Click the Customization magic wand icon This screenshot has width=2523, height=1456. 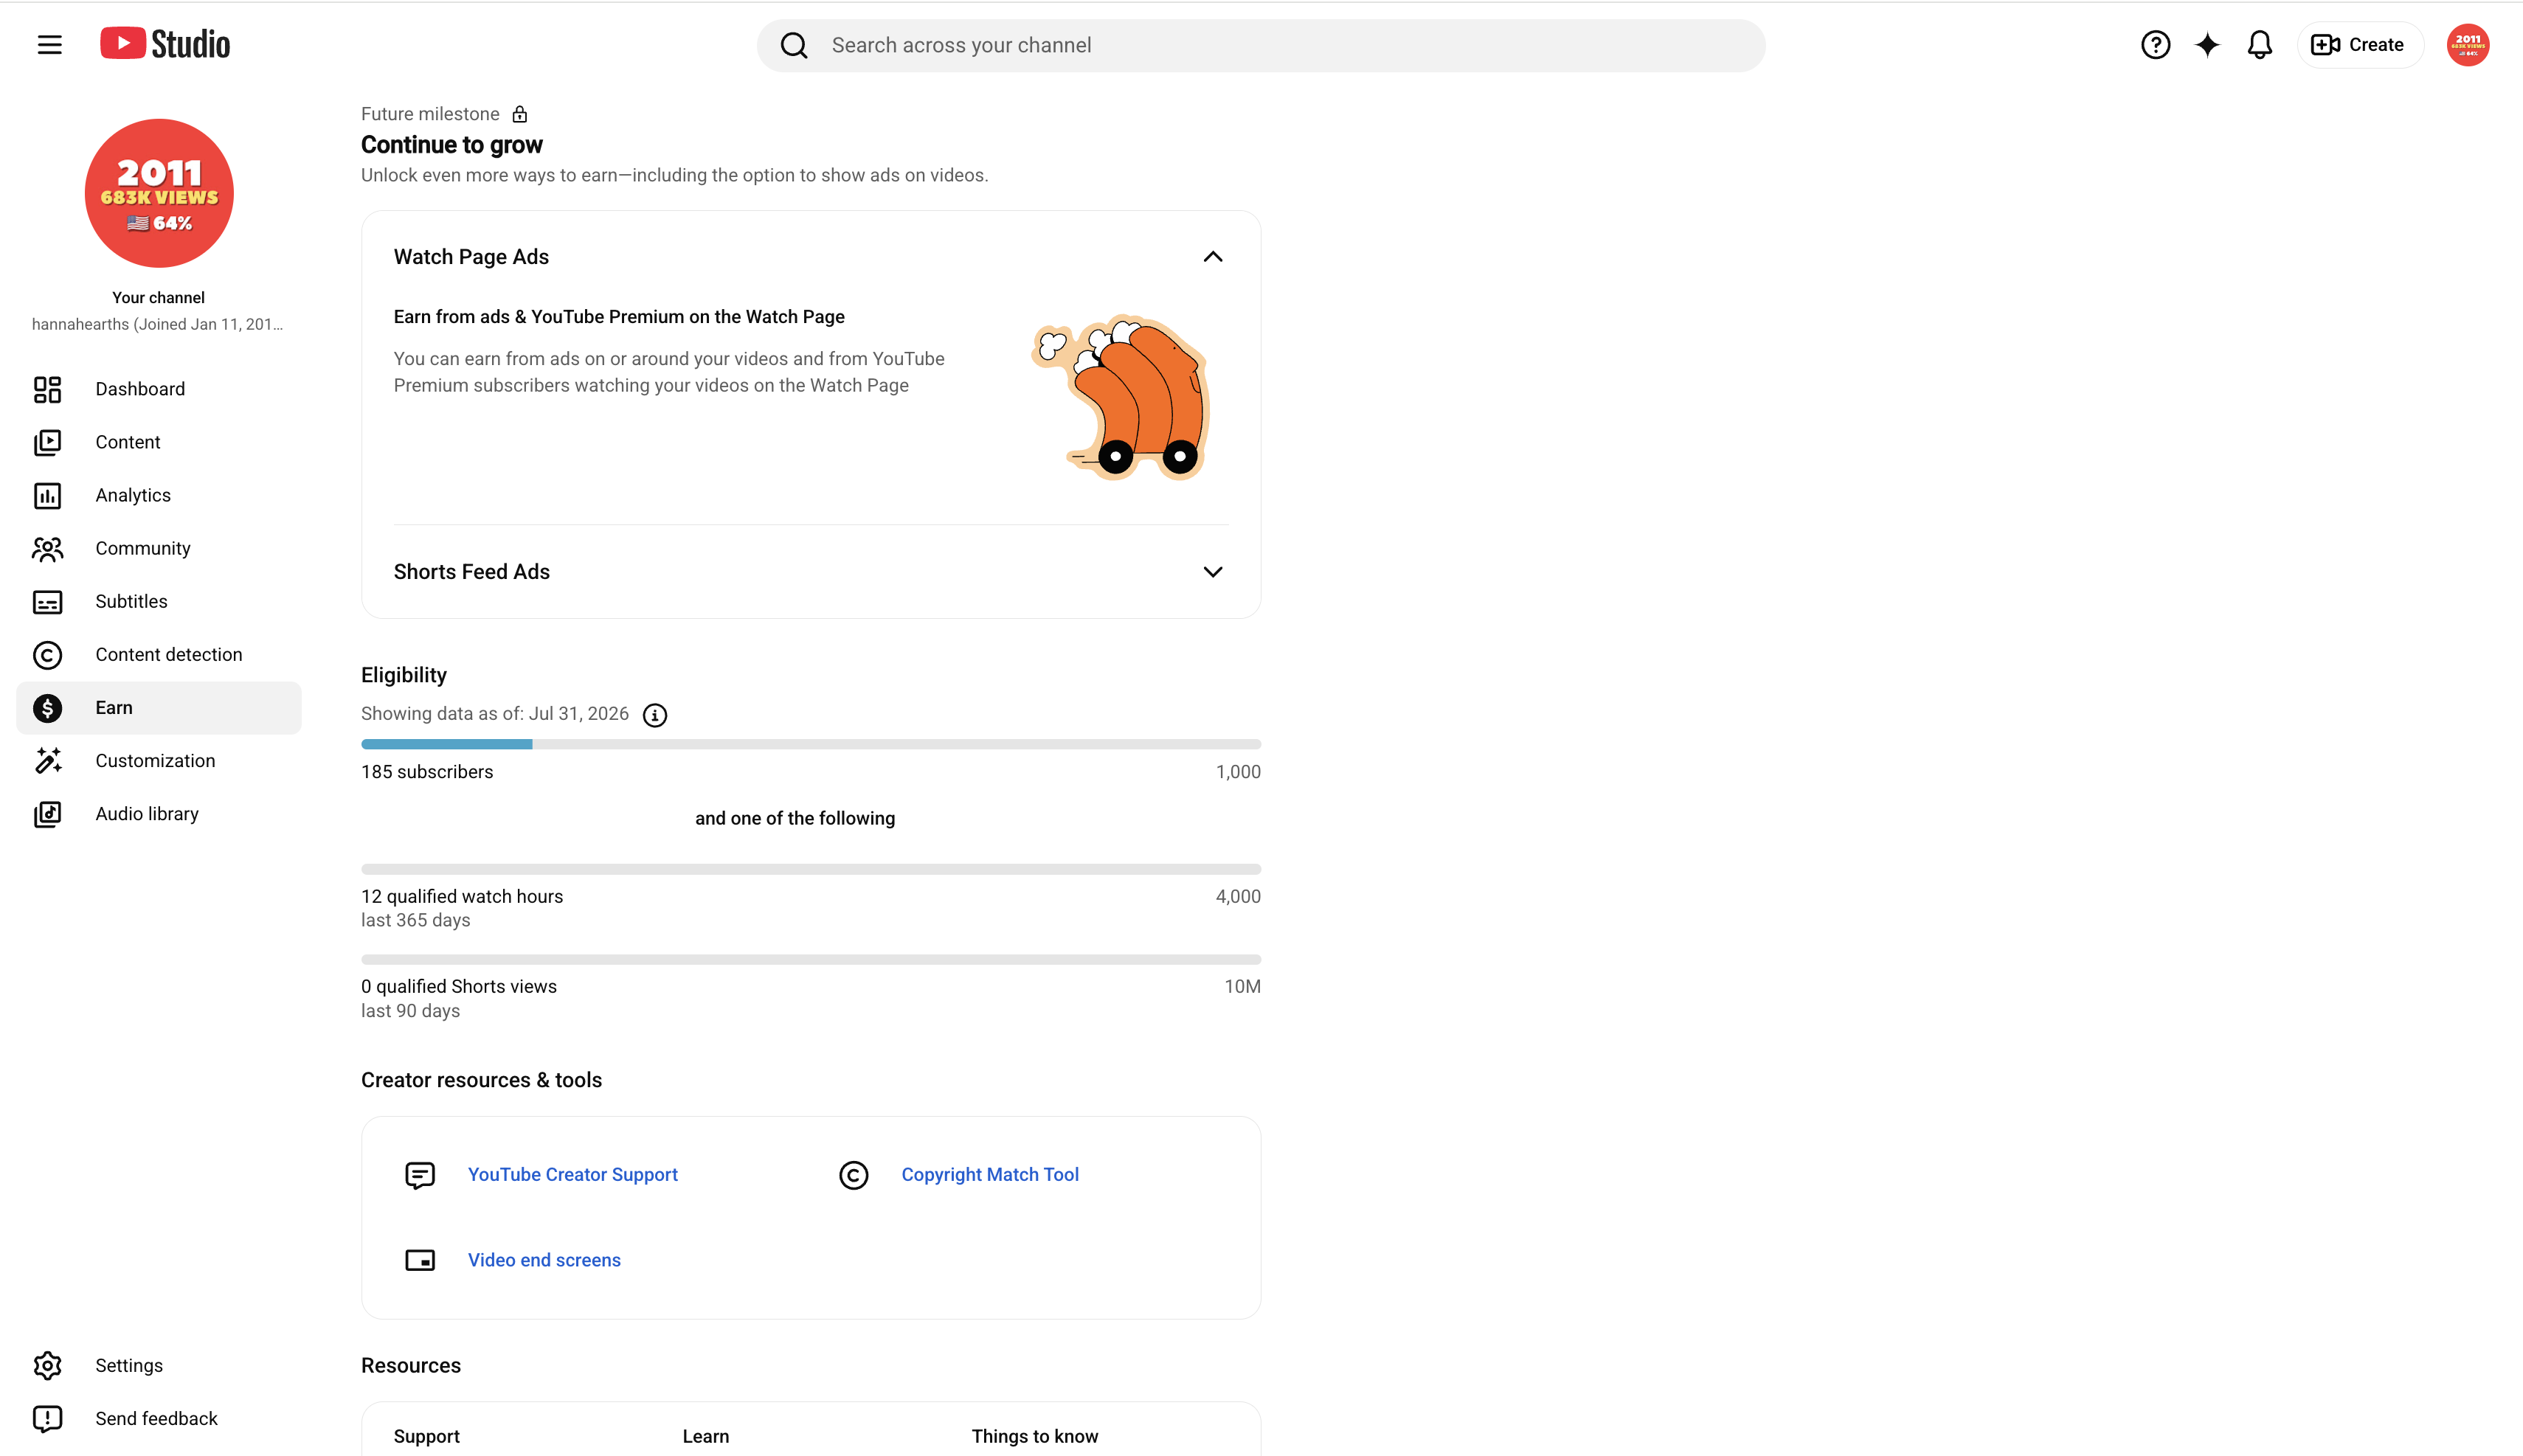pyautogui.click(x=47, y=761)
